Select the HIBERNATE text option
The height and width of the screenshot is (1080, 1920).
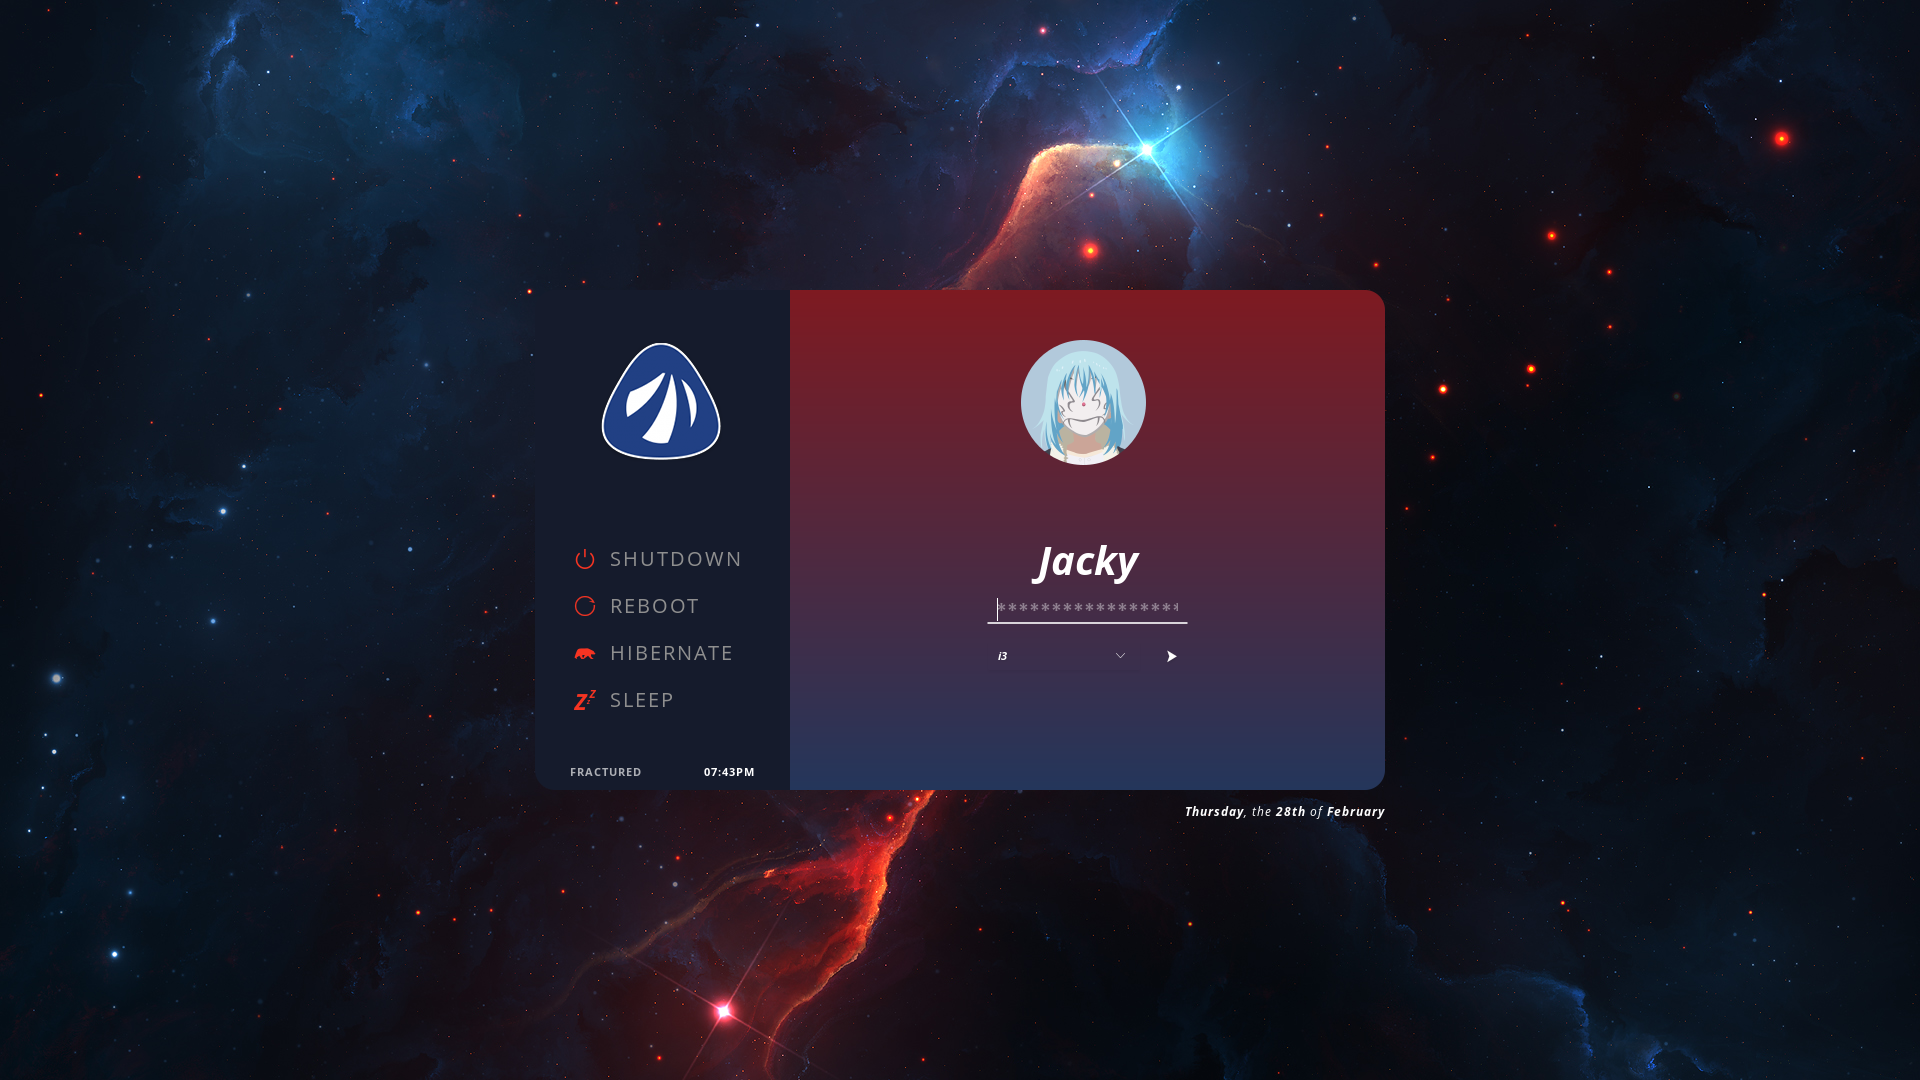pos(671,653)
